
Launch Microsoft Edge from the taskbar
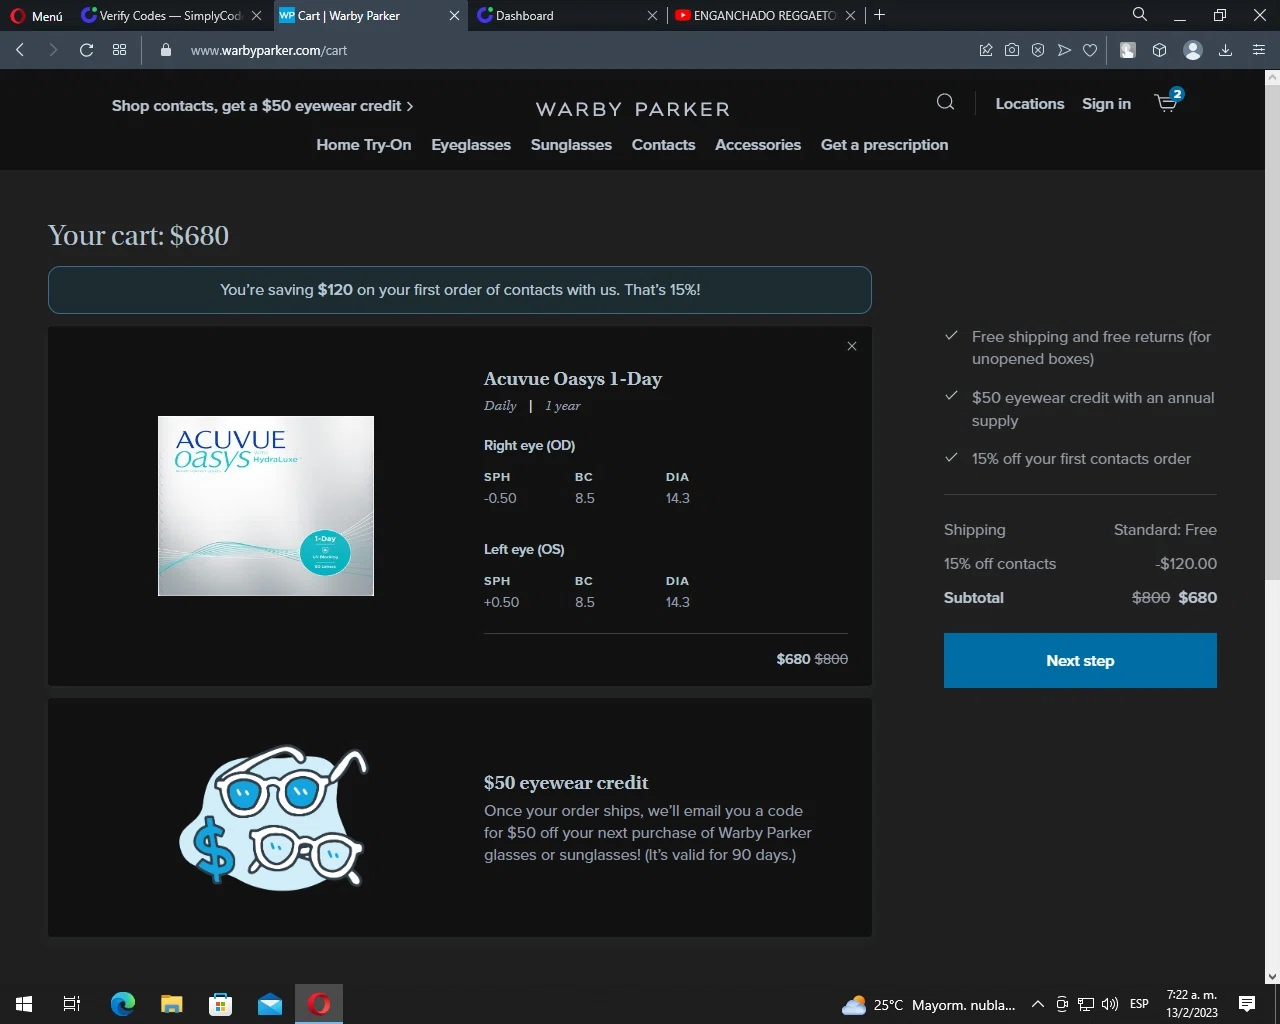[123, 1004]
